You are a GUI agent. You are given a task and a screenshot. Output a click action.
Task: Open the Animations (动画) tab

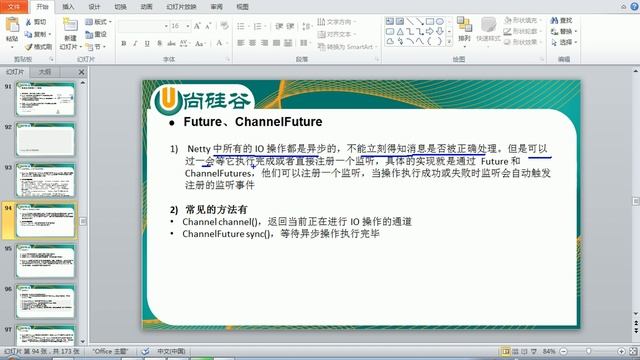coord(147,7)
